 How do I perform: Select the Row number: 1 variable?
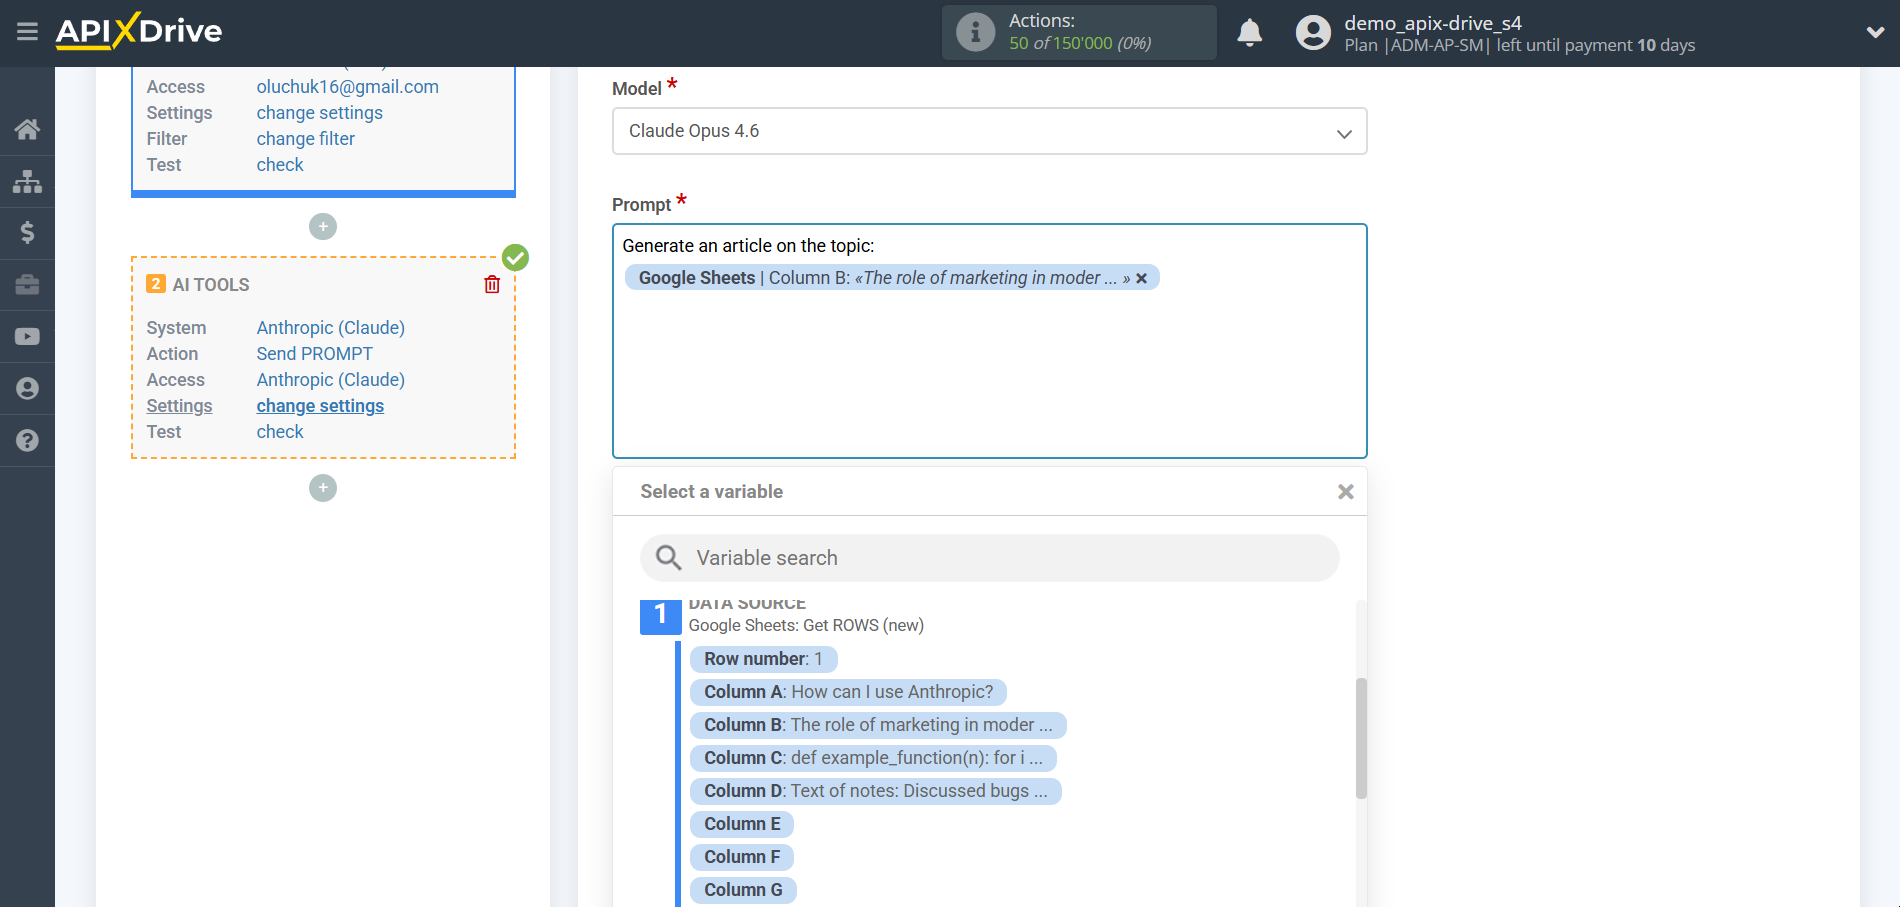point(763,659)
